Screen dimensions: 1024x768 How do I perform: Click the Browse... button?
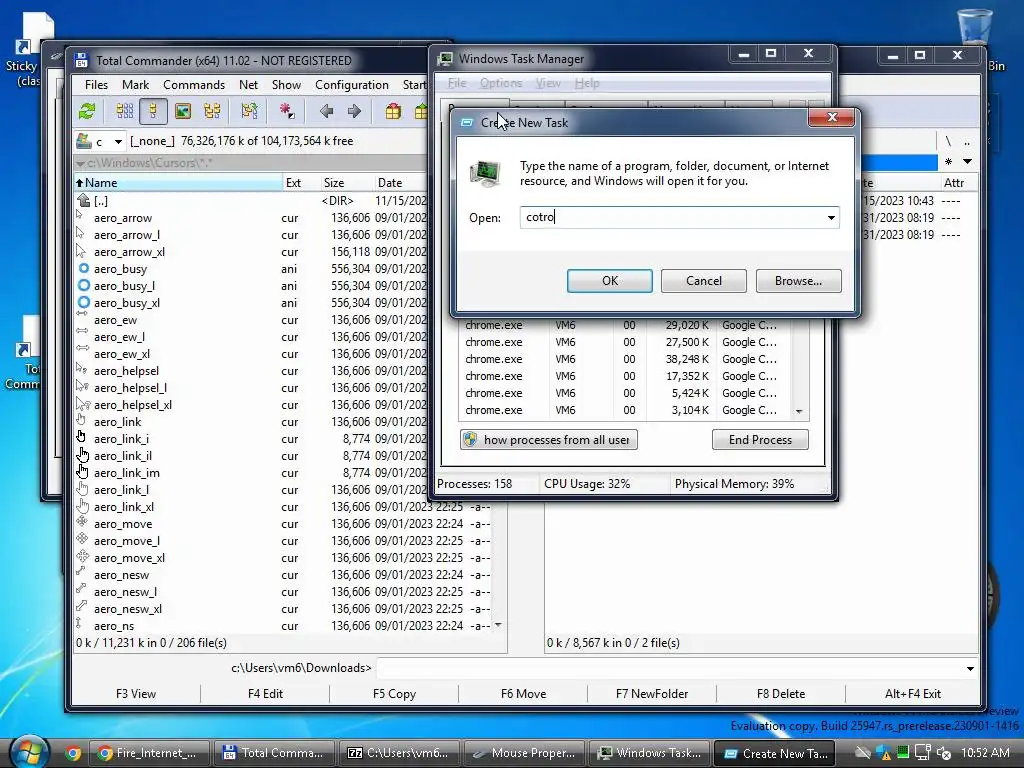tap(798, 281)
